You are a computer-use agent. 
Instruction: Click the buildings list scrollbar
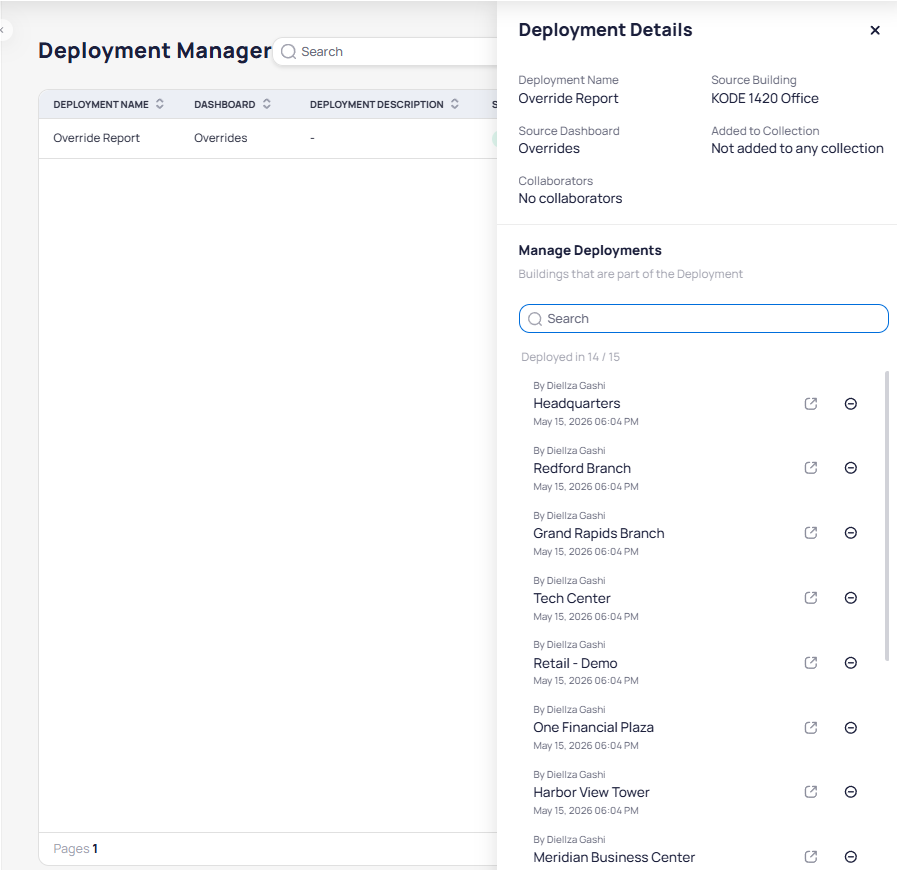pos(887,515)
